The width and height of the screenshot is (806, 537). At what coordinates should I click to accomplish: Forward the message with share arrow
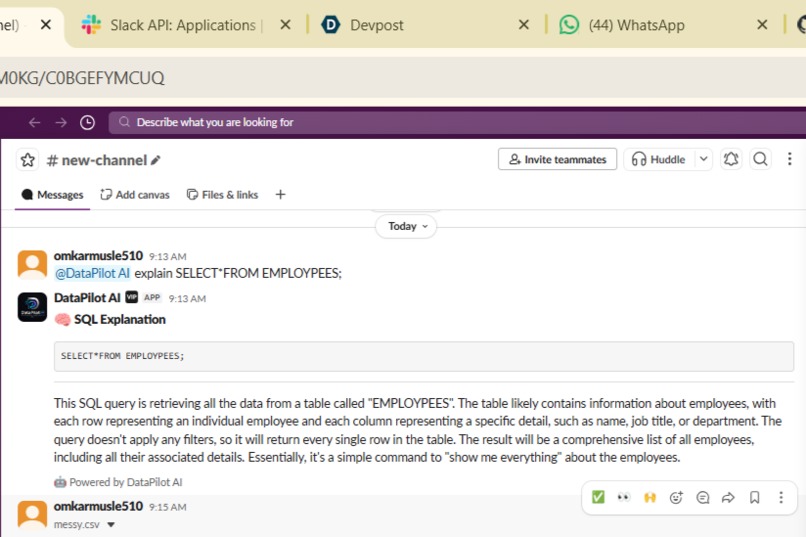pyautogui.click(x=728, y=497)
